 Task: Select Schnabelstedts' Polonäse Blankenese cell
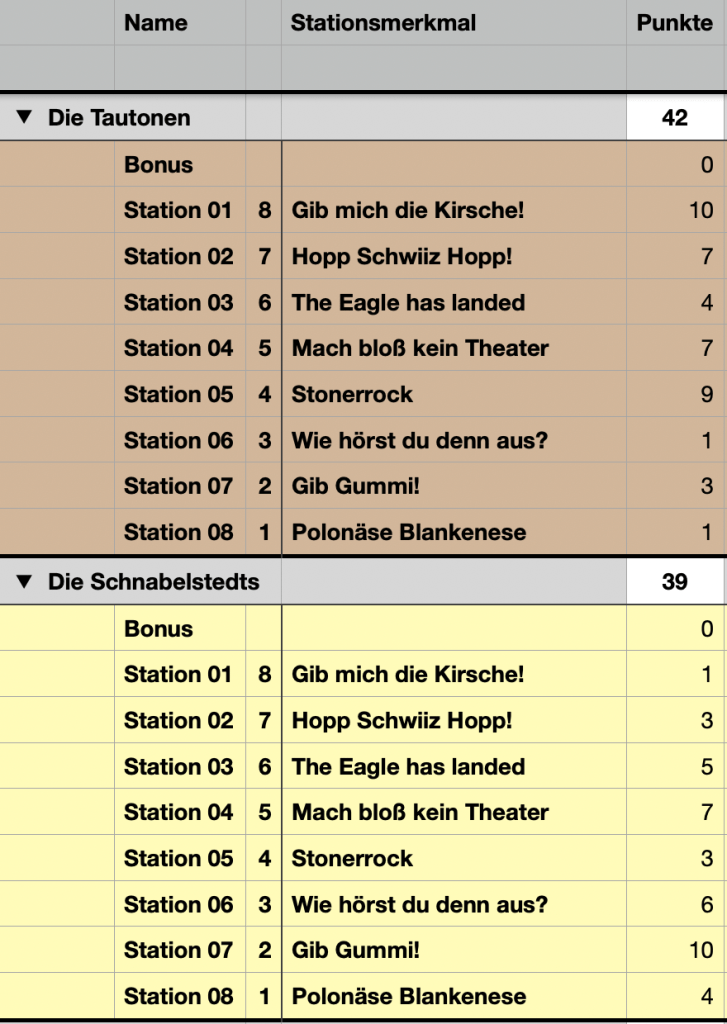(x=409, y=996)
